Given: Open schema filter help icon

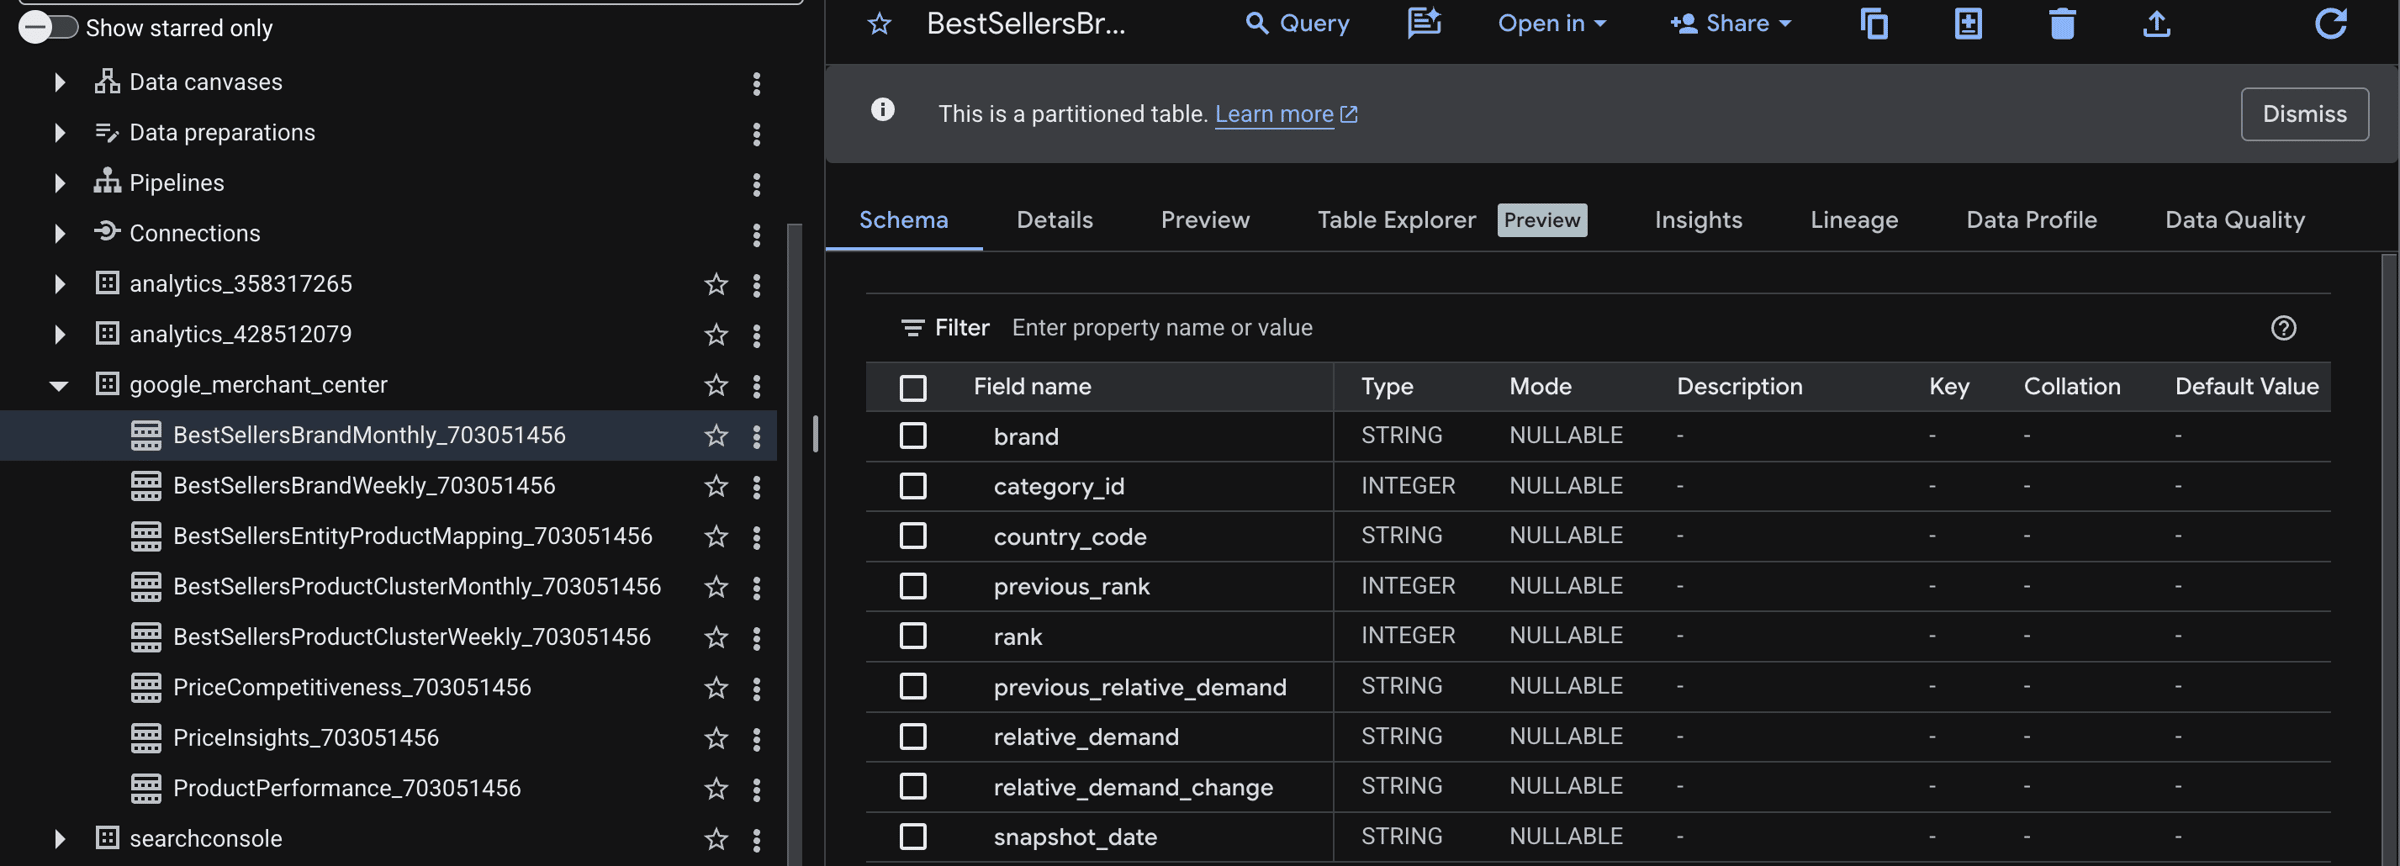Looking at the screenshot, I should [x=2283, y=328].
